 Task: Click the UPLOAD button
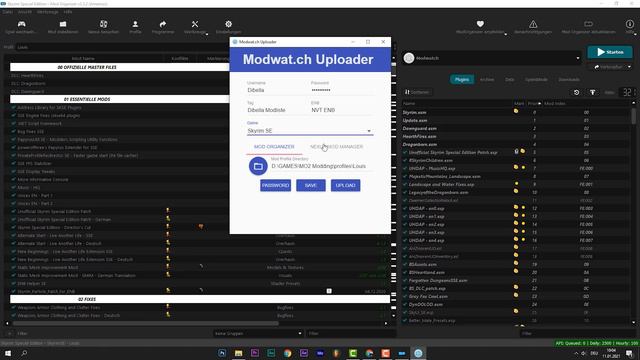click(345, 186)
